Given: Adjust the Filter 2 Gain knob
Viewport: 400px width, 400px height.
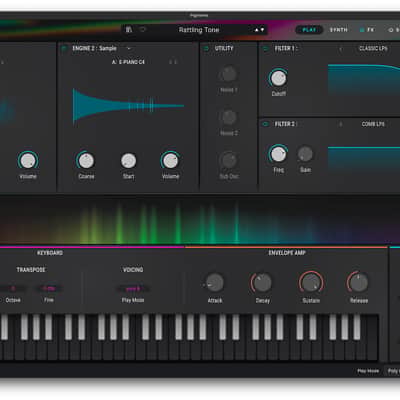Looking at the screenshot, I should point(305,154).
